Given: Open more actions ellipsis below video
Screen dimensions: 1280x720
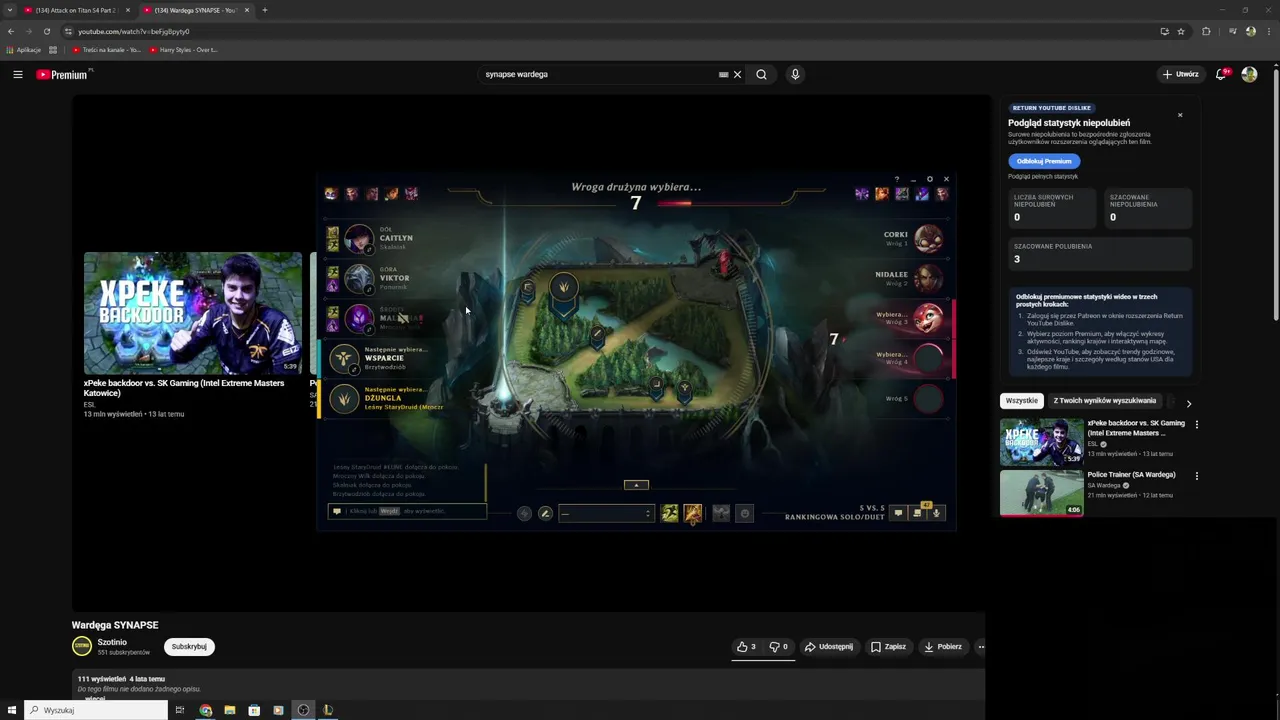Looking at the screenshot, I should tap(981, 647).
